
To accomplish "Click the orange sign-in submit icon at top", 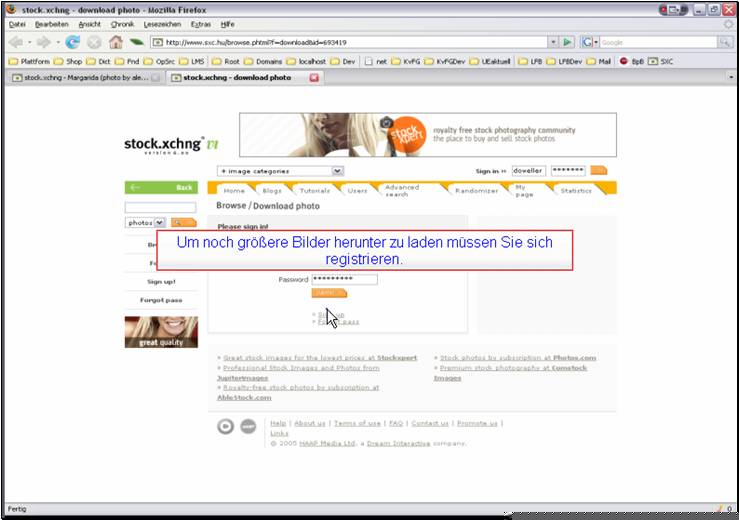I will click(599, 170).
